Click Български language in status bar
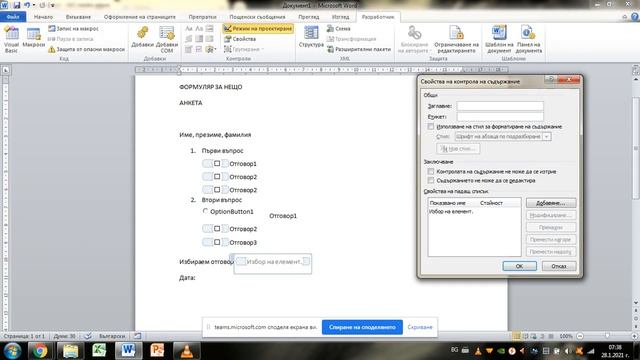The width and height of the screenshot is (640, 360). tap(112, 336)
